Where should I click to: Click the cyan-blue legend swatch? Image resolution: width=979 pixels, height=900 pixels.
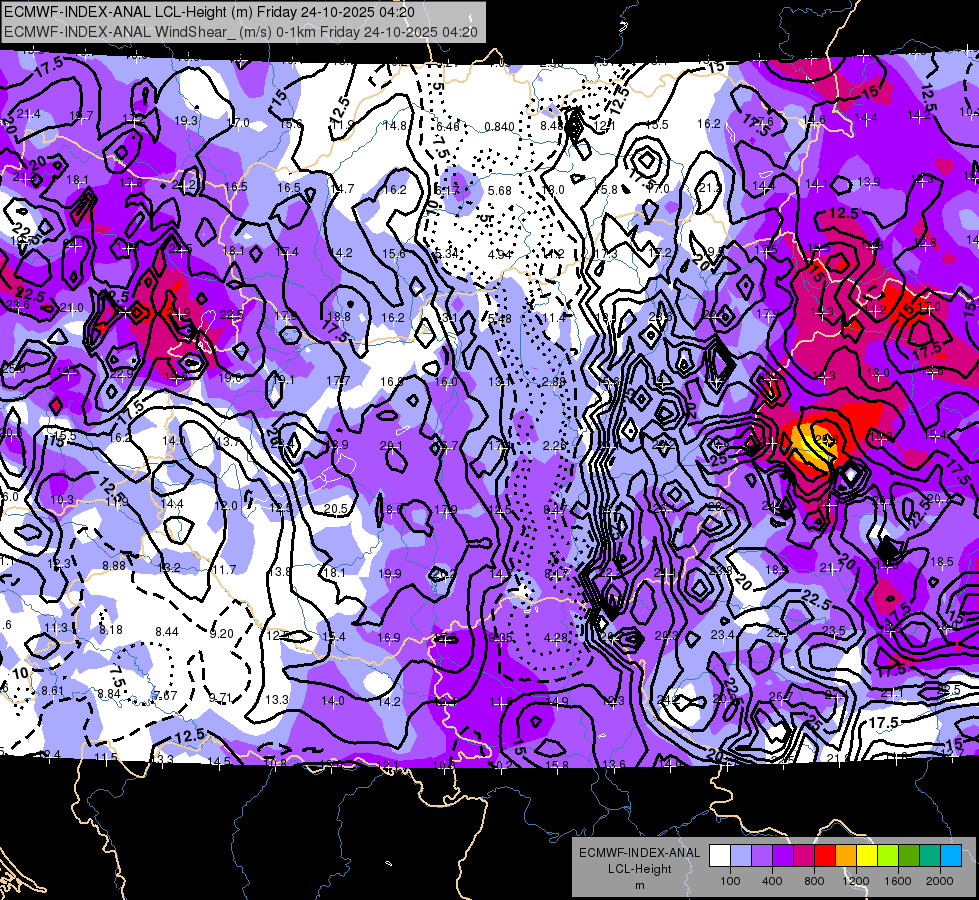[951, 856]
